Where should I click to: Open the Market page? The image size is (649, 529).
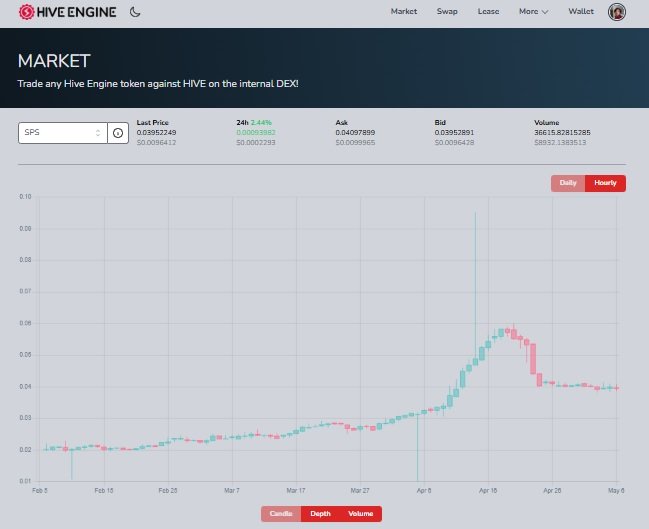coord(404,12)
